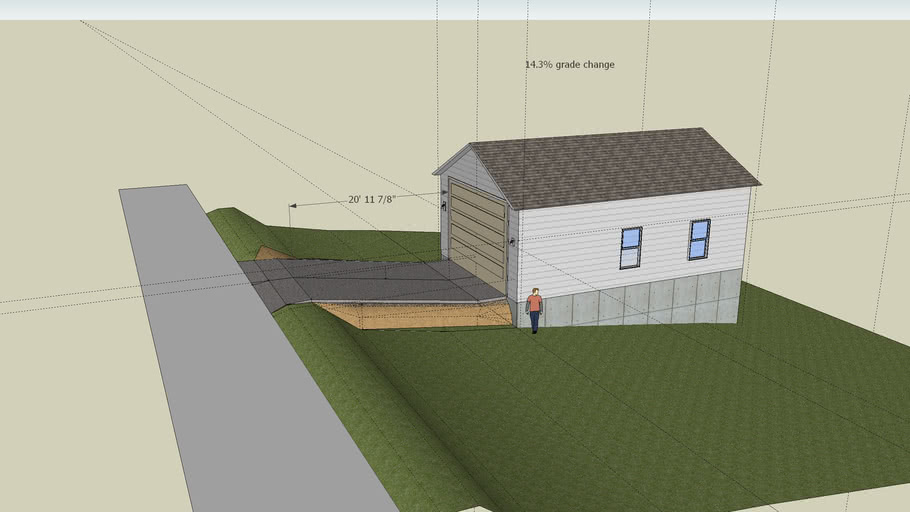Click the wall lamp left of the garage door
Screen dimensions: 910x512
pos(443,207)
